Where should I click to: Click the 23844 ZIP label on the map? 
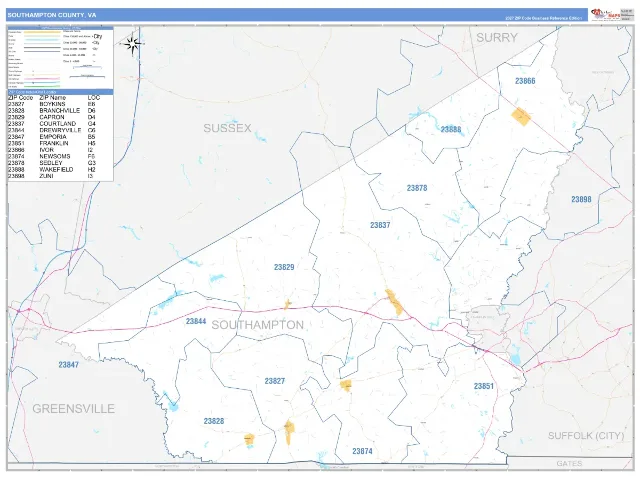[196, 321]
